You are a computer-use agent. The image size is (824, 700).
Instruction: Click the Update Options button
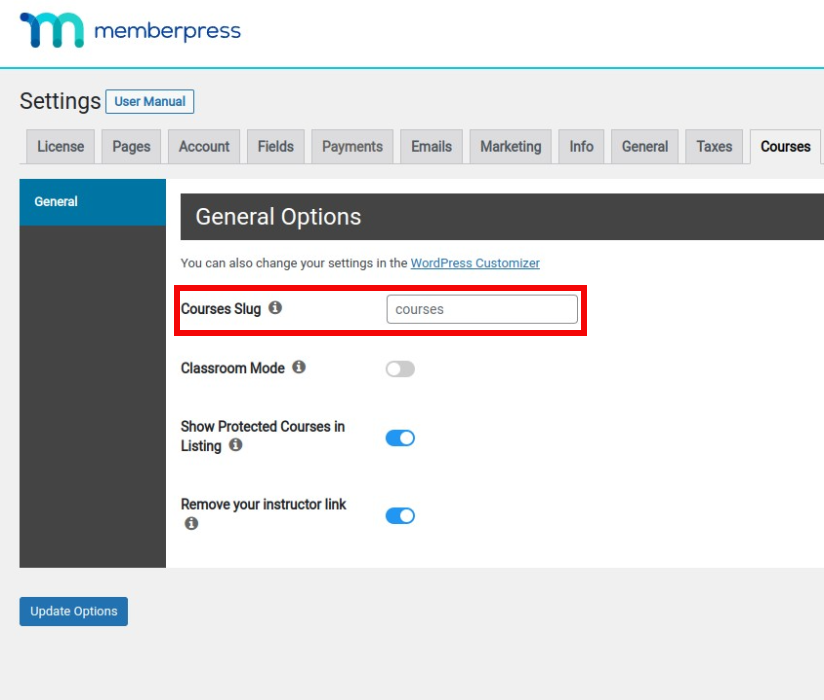[x=74, y=611]
